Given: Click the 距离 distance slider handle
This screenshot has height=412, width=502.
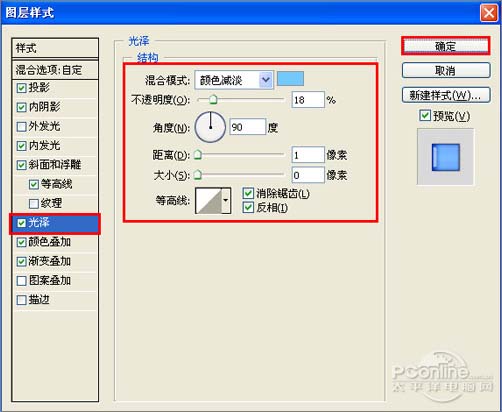Looking at the screenshot, I should 198,155.
